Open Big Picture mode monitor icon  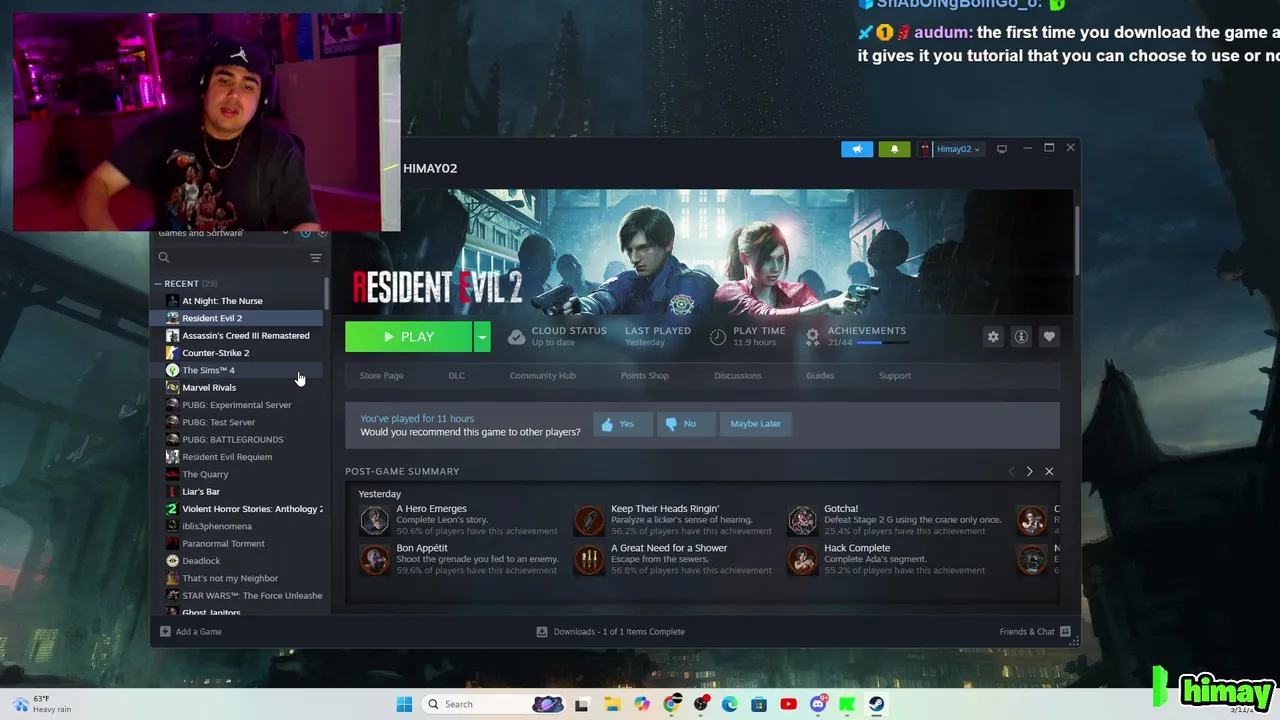click(1001, 149)
